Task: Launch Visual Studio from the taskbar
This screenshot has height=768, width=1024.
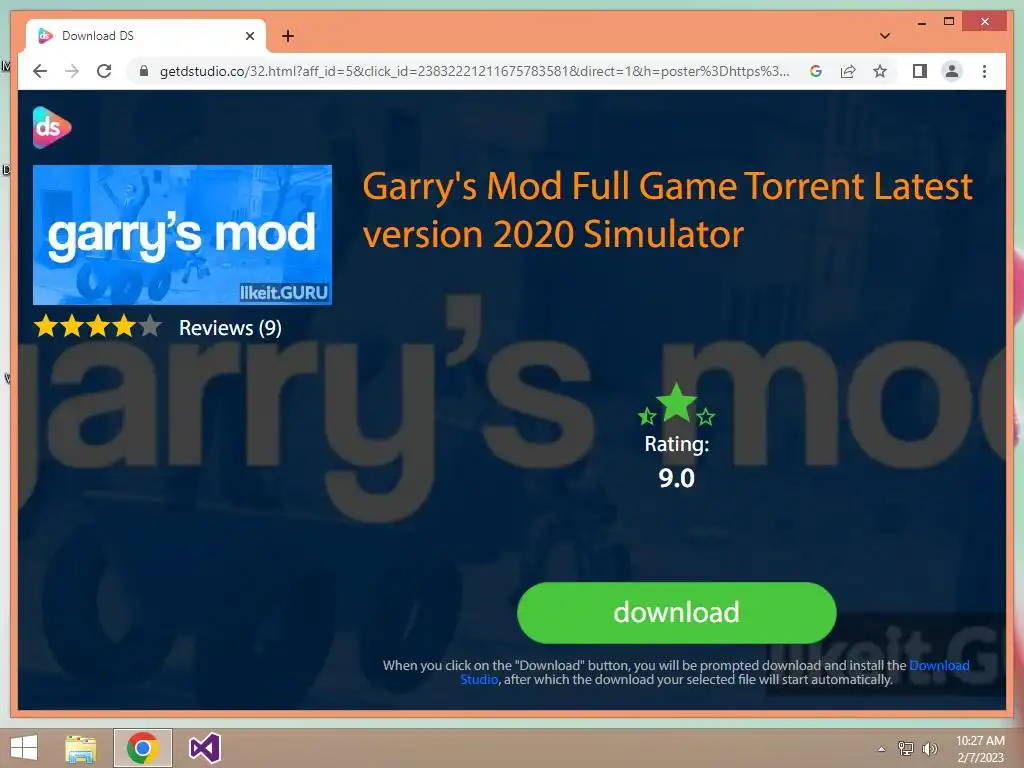Action: point(204,748)
